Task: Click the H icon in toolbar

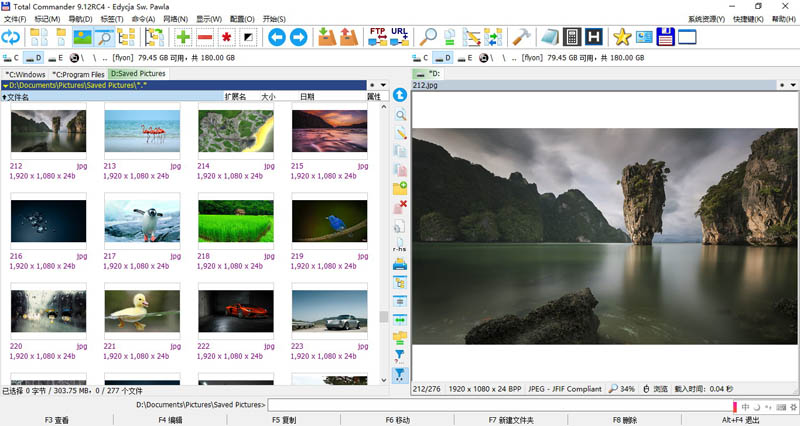Action: tap(593, 37)
